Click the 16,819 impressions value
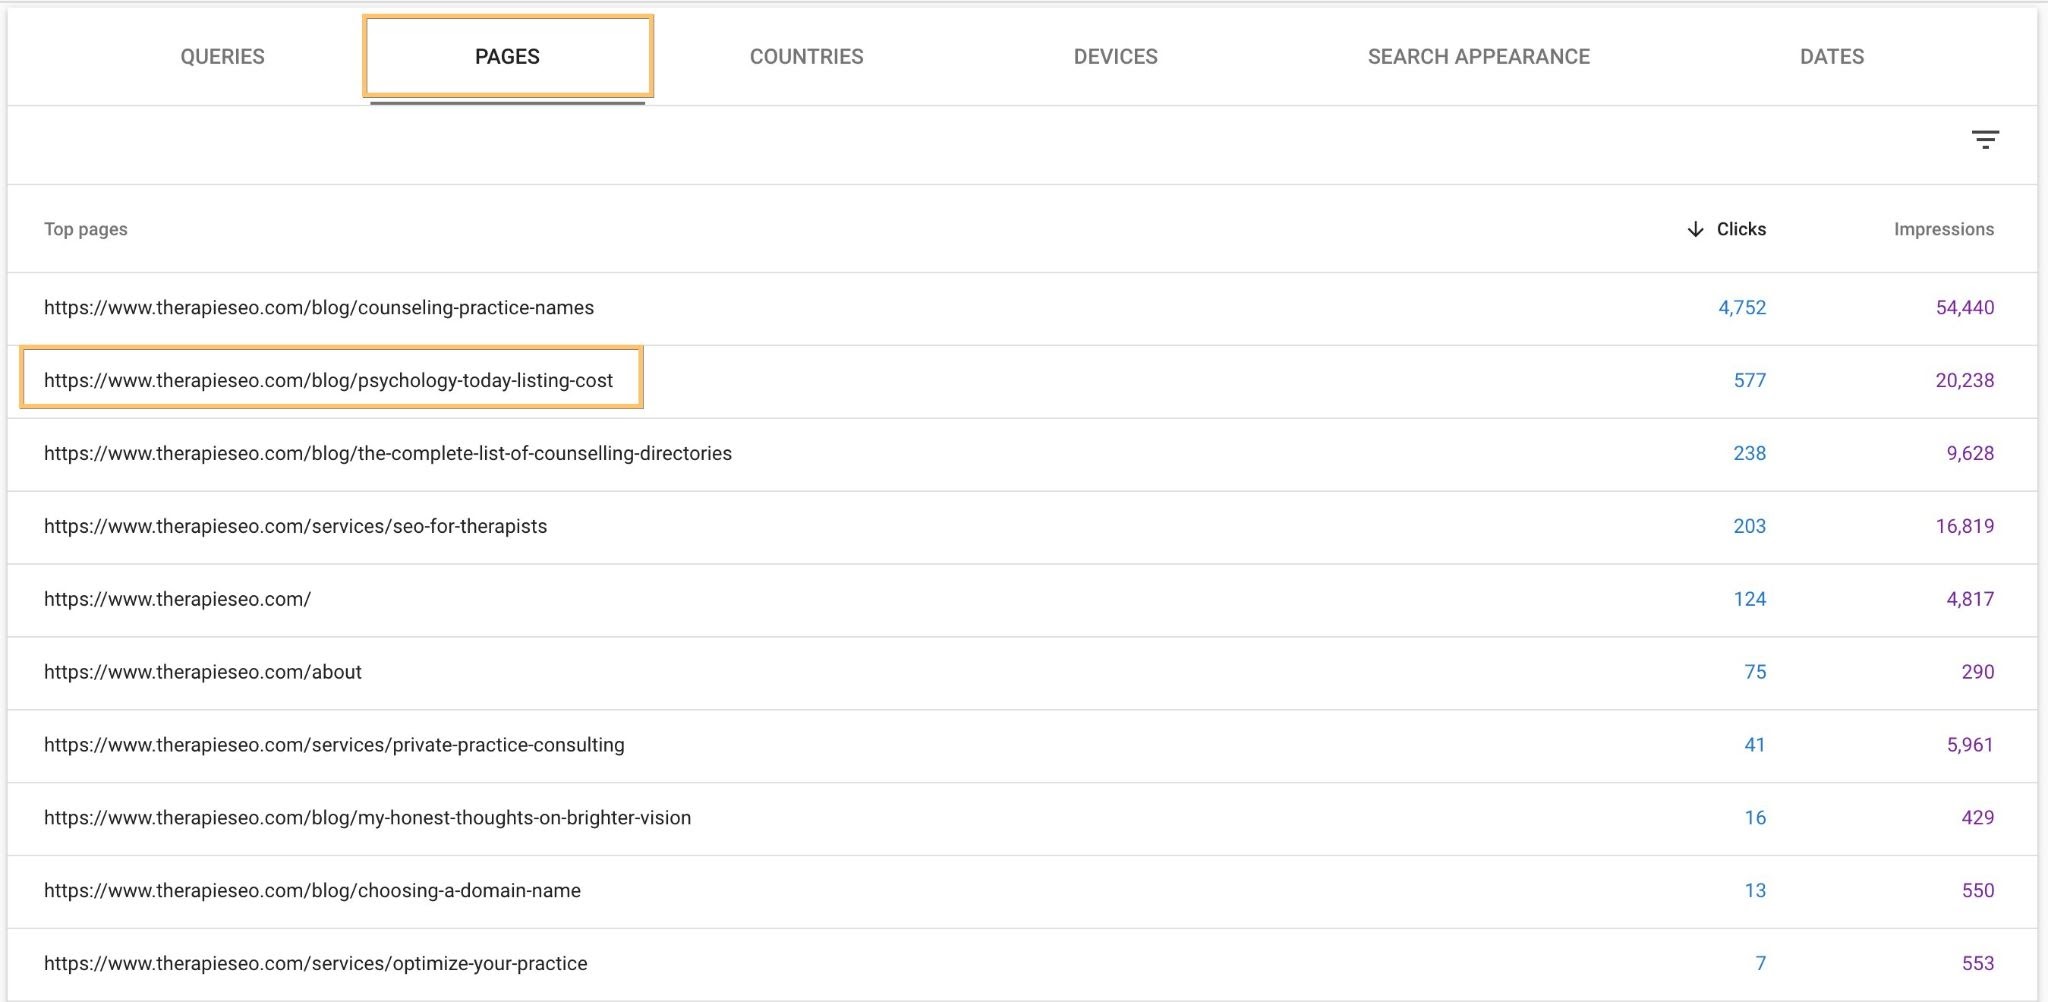Screen dimensions: 2048x1002 coord(1964,527)
